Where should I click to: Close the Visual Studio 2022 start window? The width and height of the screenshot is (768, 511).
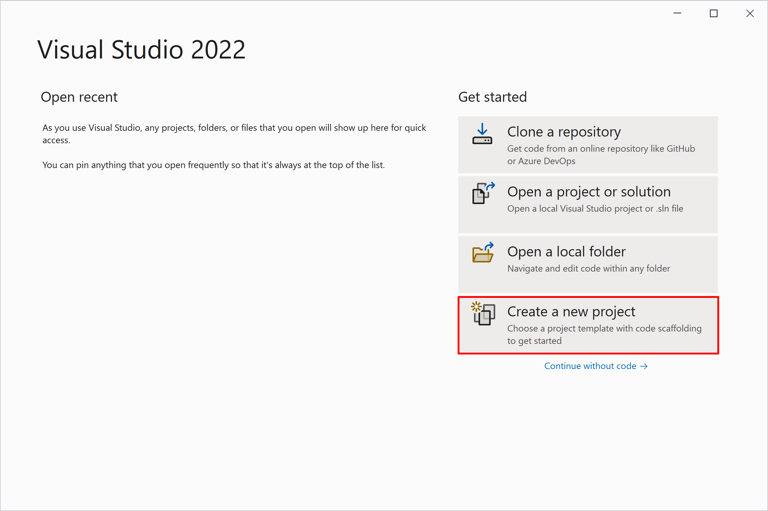750,14
